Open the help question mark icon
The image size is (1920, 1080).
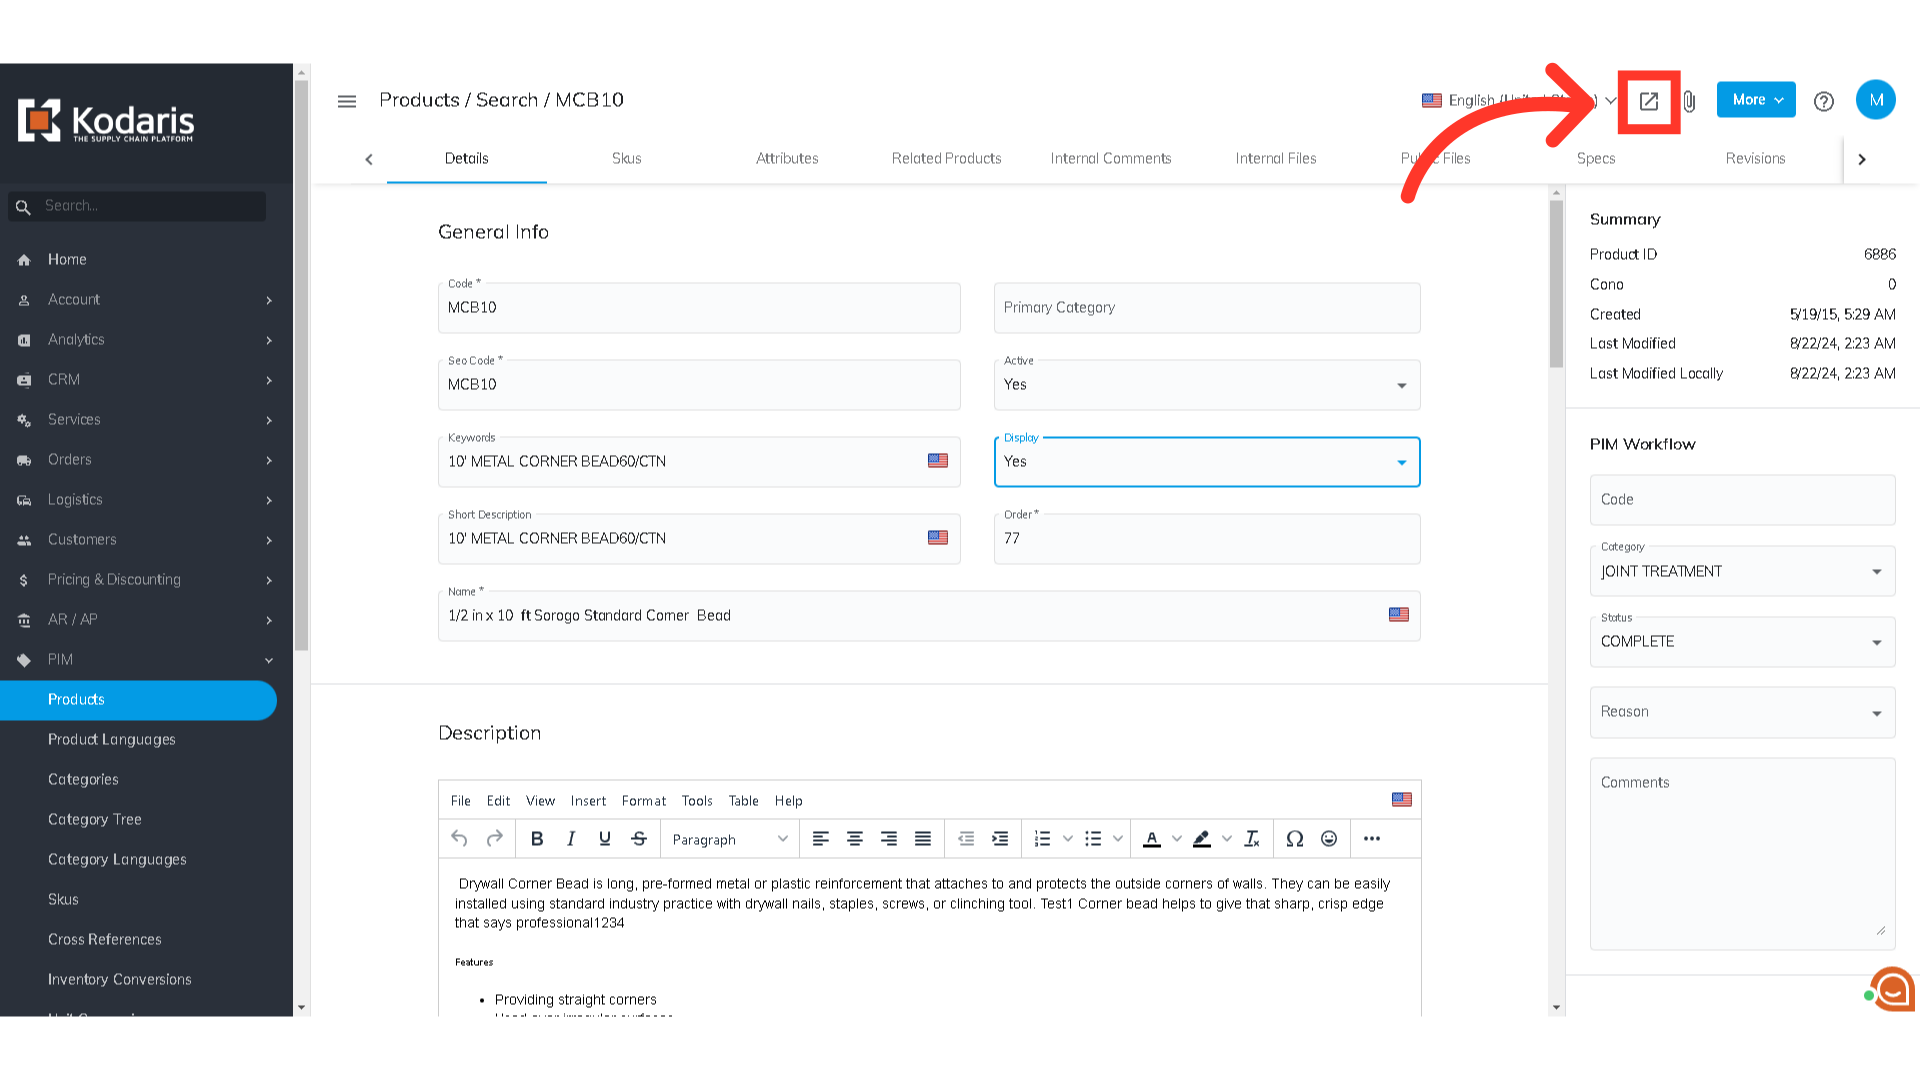pyautogui.click(x=1823, y=101)
